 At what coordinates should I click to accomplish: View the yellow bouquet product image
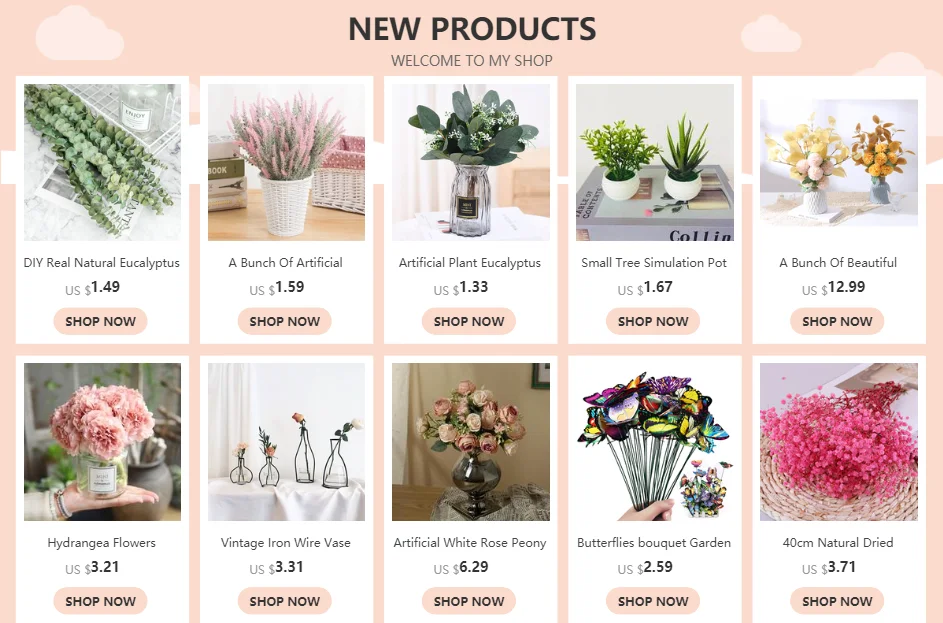pyautogui.click(x=839, y=162)
